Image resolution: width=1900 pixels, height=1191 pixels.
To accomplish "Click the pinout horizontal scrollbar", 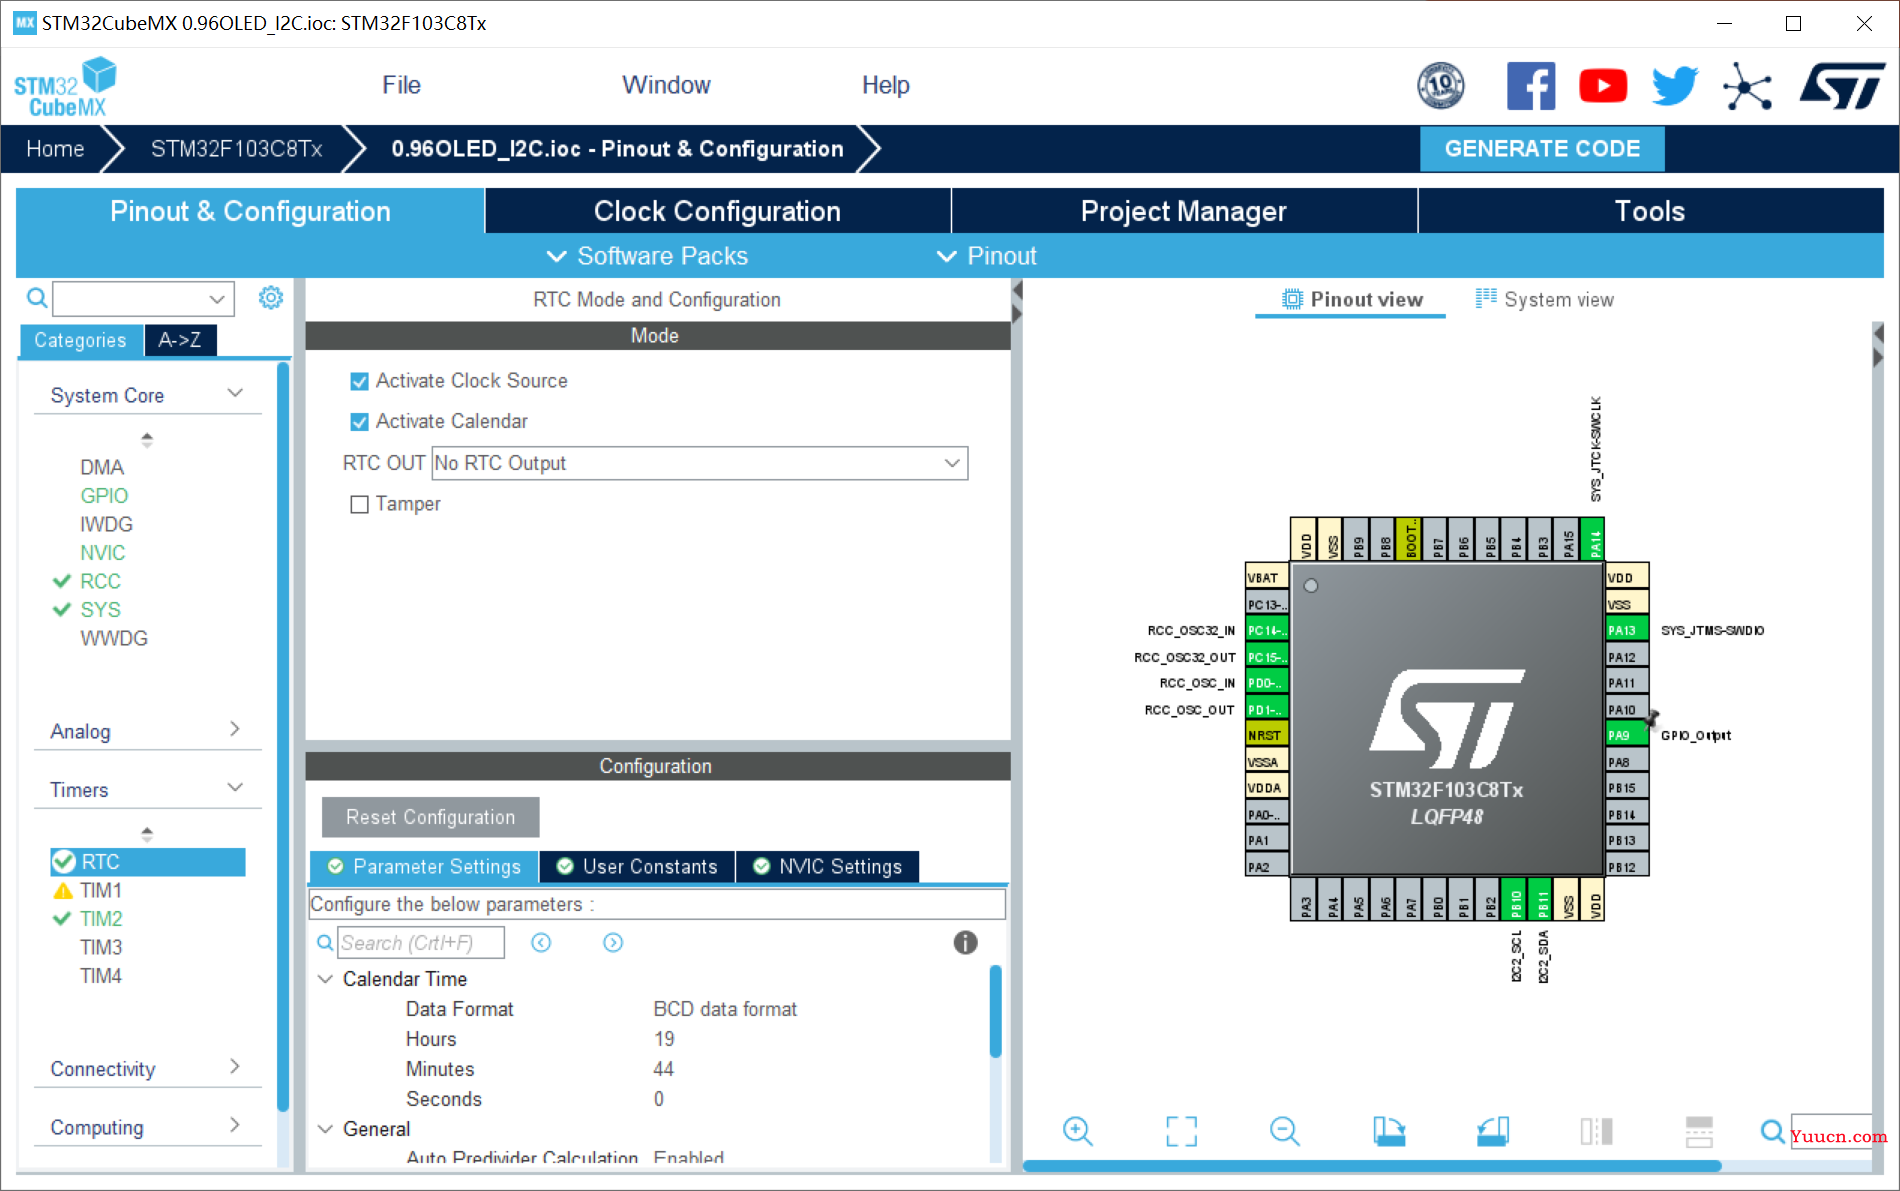I will [1371, 1166].
